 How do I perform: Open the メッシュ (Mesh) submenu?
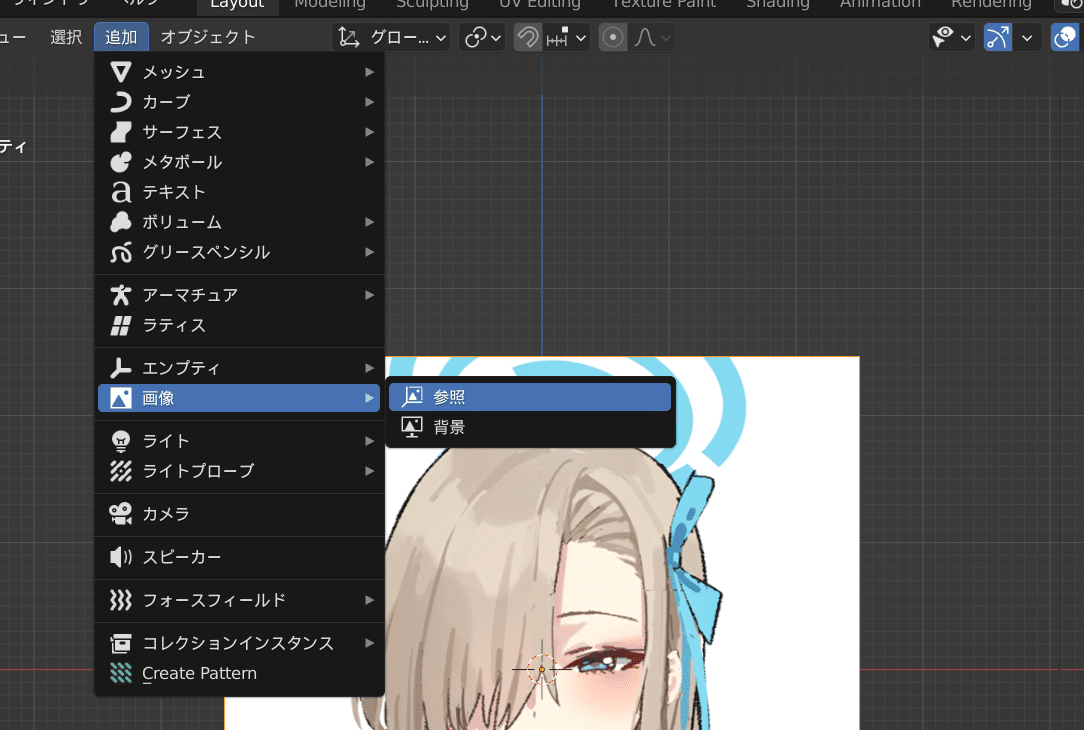[x=239, y=72]
